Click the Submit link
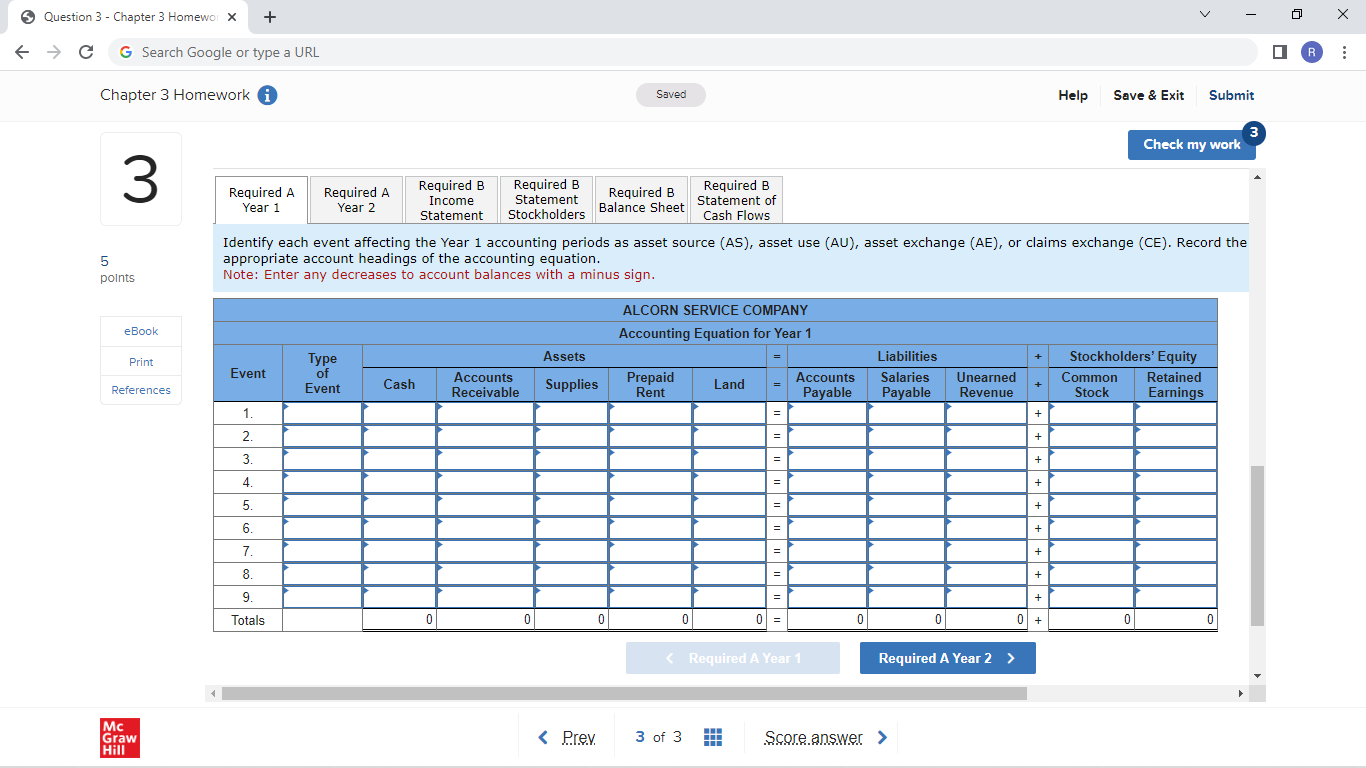The width and height of the screenshot is (1366, 768). 1231,95
